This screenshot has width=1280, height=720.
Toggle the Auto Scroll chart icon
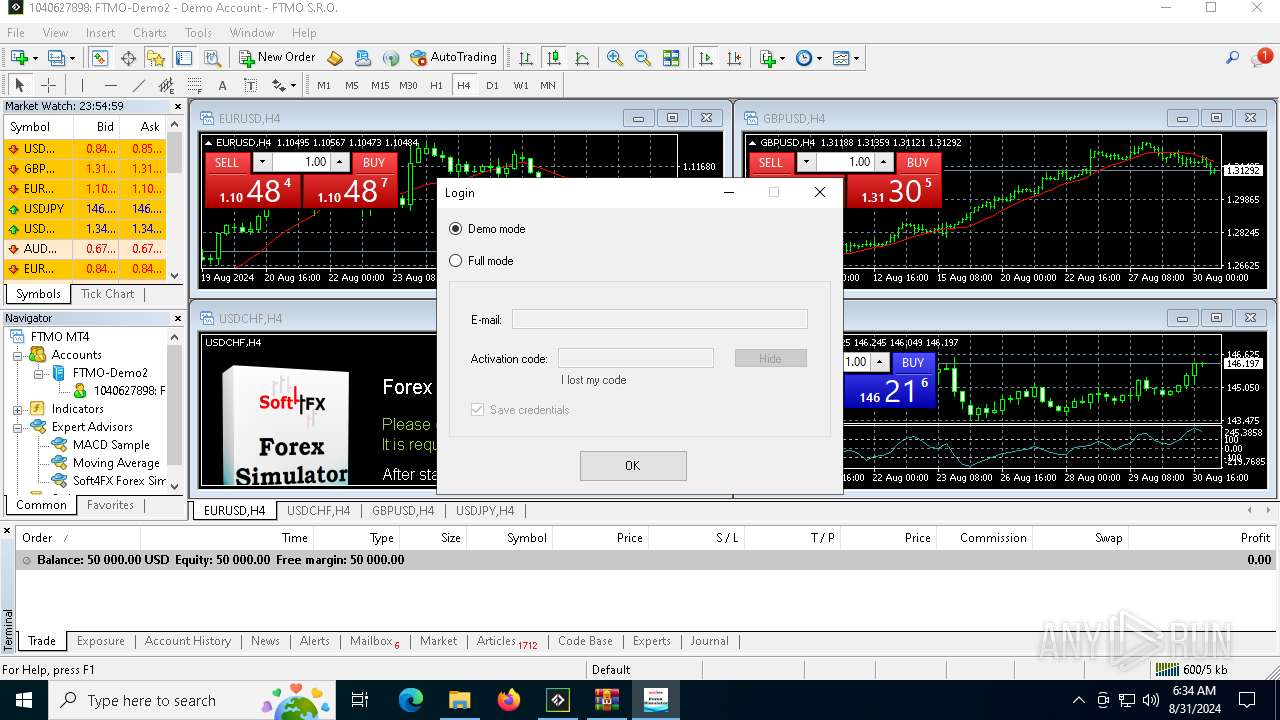point(706,58)
